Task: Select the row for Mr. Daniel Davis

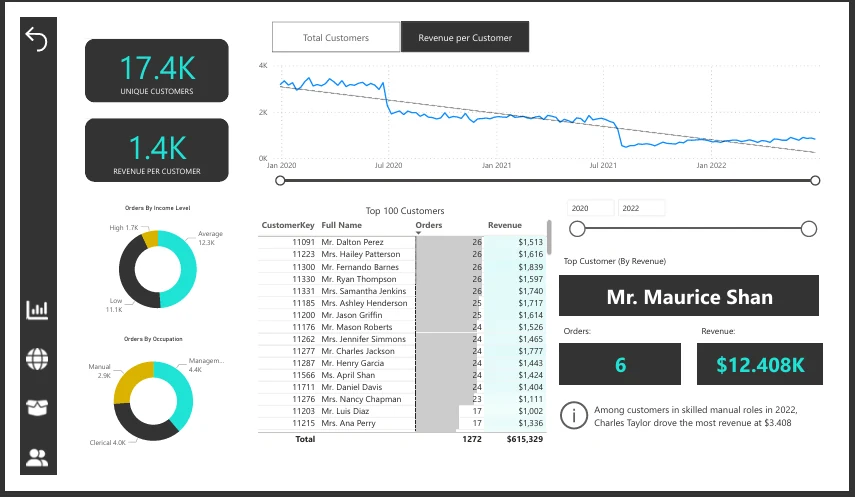Action: pyautogui.click(x=402, y=387)
